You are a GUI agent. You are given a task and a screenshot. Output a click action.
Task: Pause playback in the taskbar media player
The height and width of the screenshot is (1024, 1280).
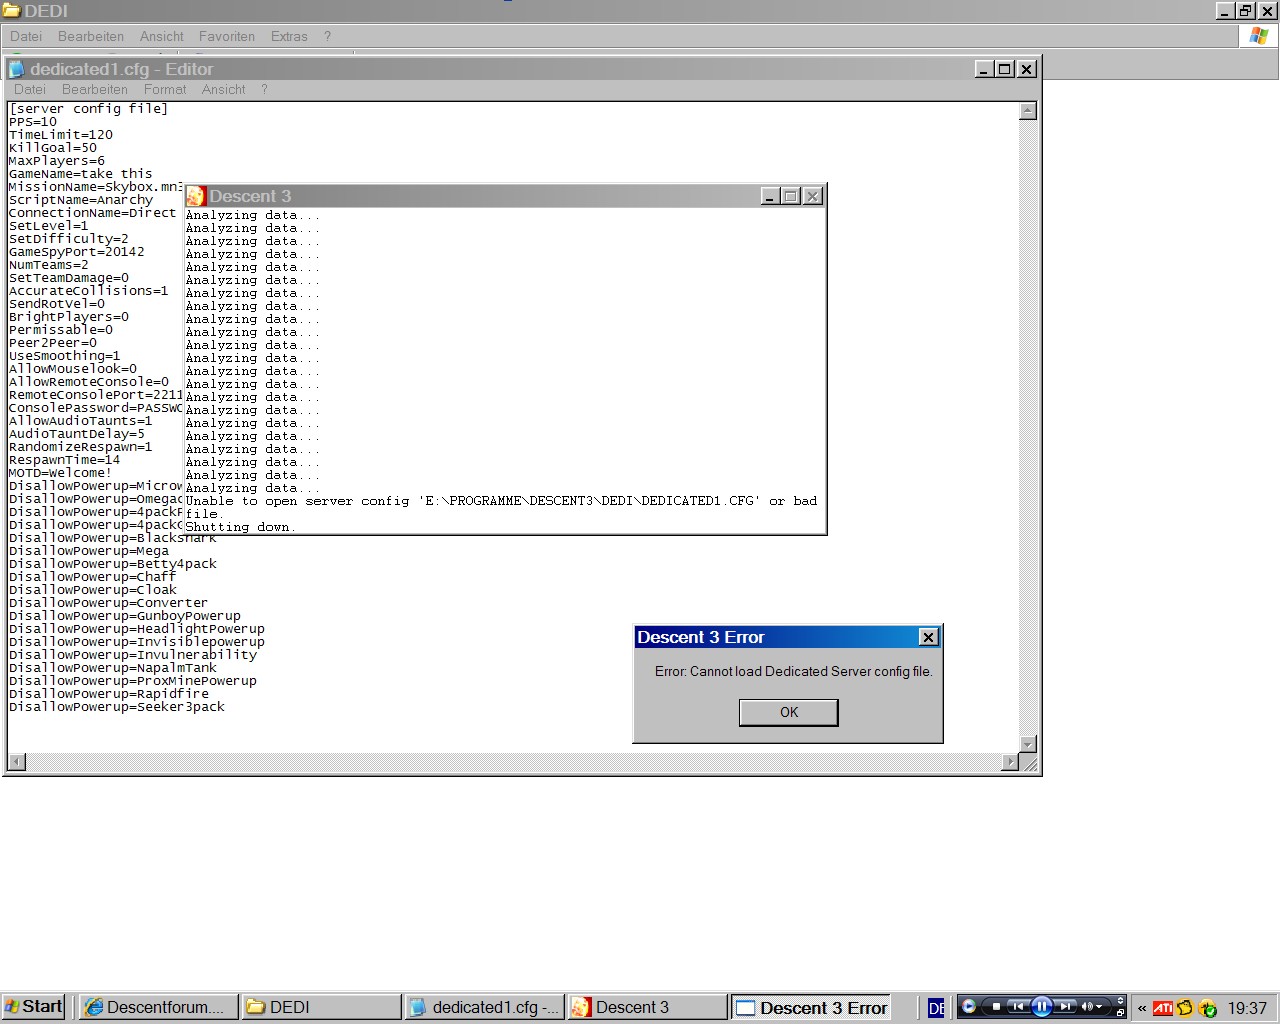tap(1041, 1007)
